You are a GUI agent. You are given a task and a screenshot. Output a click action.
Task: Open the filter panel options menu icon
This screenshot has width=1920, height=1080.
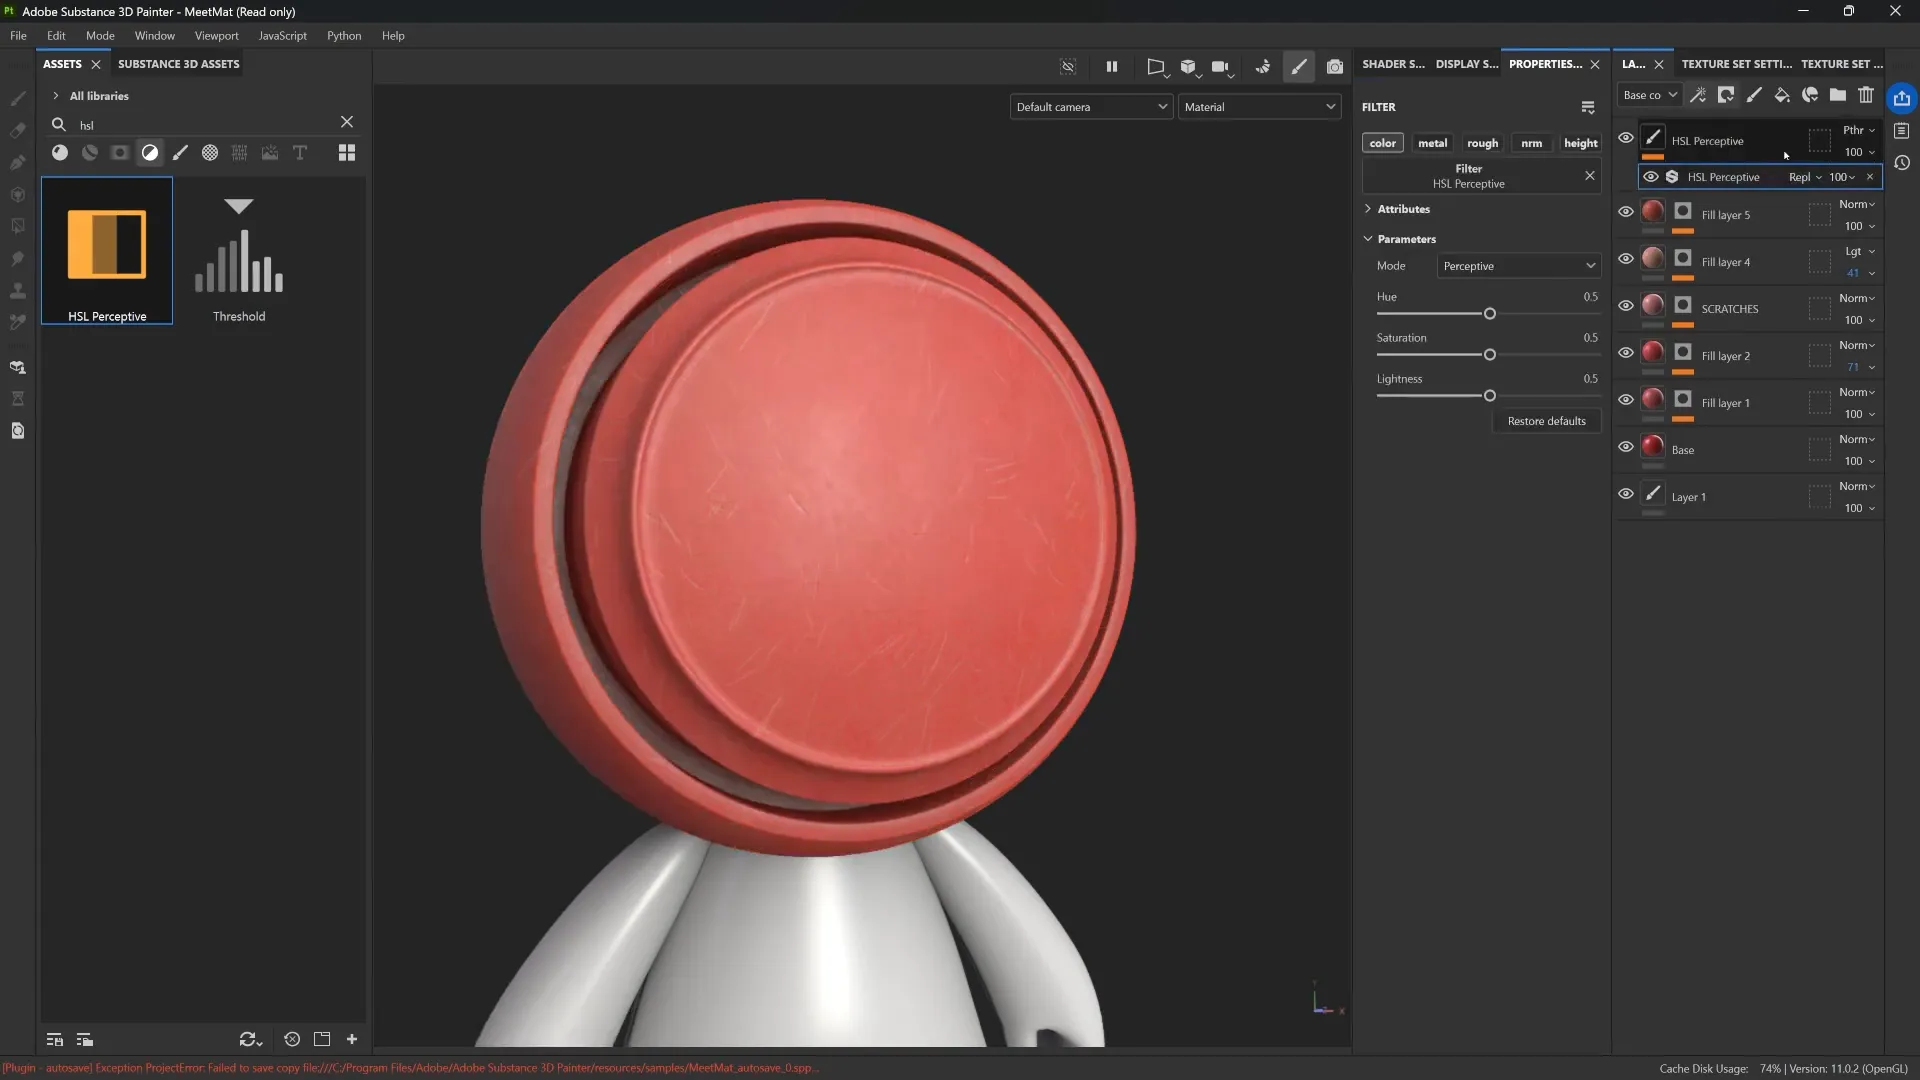1588,107
